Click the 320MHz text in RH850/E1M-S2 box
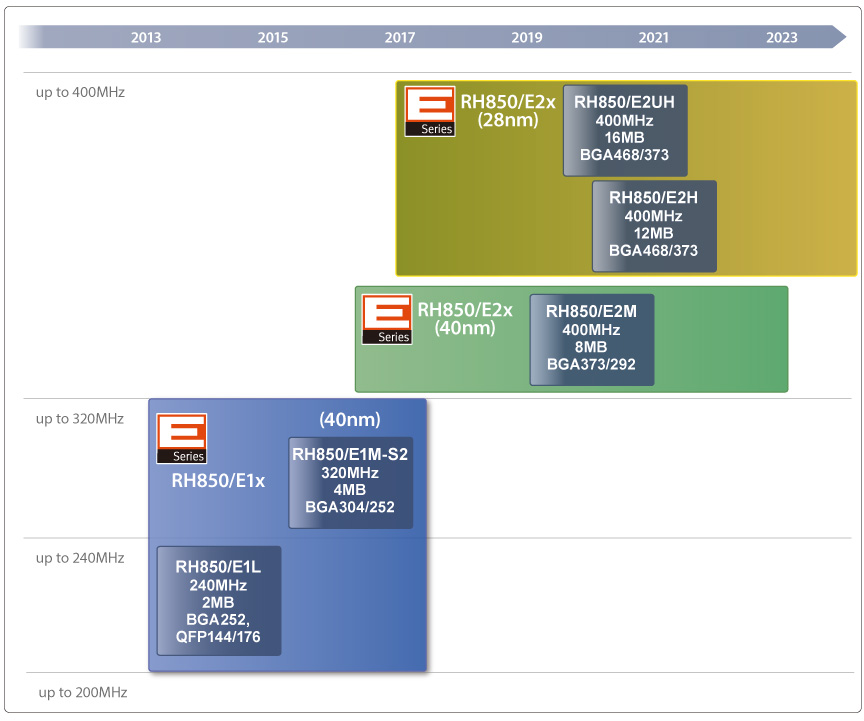 click(350, 473)
